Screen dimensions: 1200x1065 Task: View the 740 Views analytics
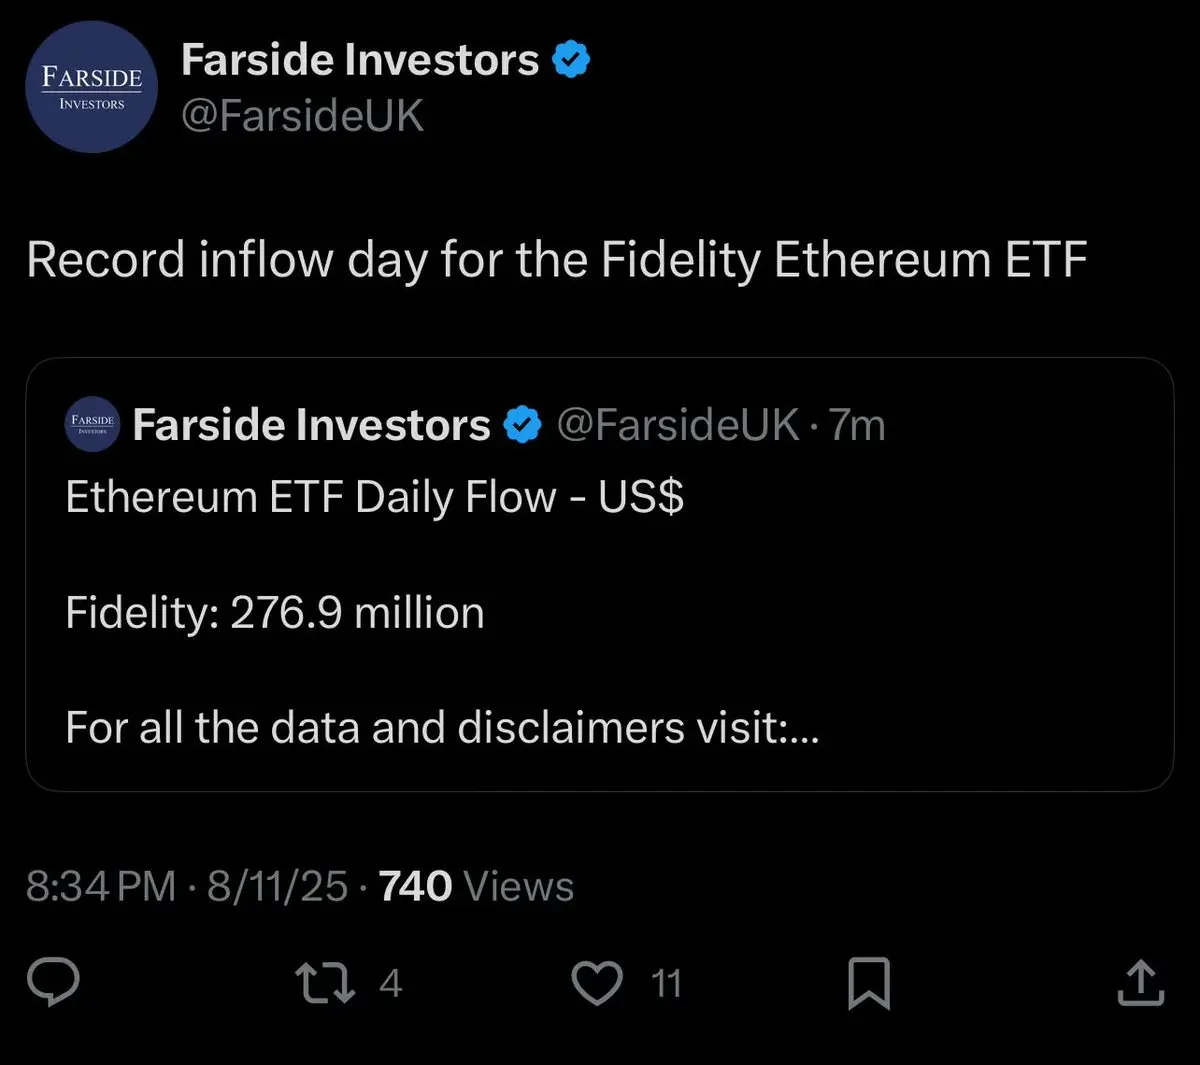476,886
